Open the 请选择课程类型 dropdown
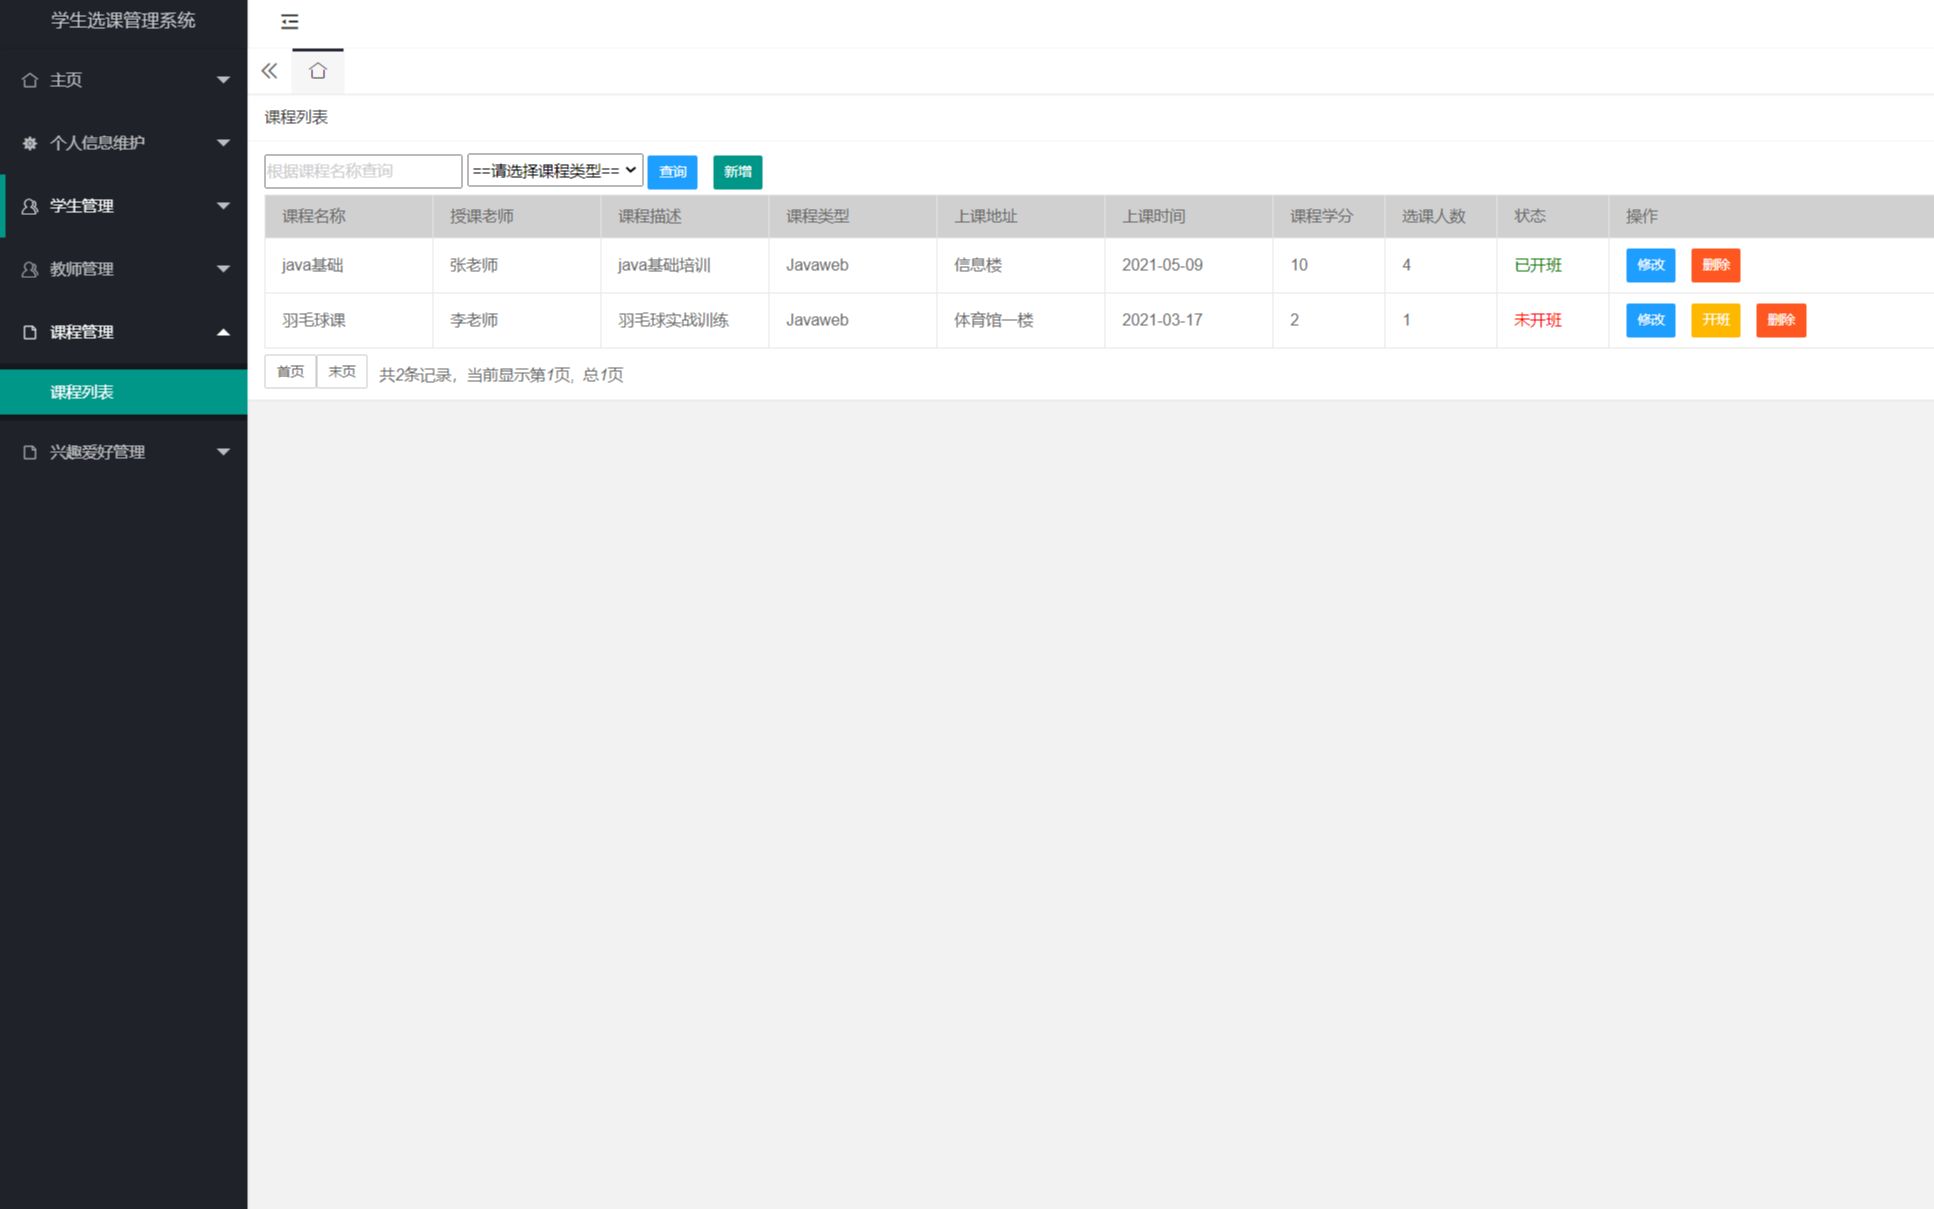 (x=555, y=171)
